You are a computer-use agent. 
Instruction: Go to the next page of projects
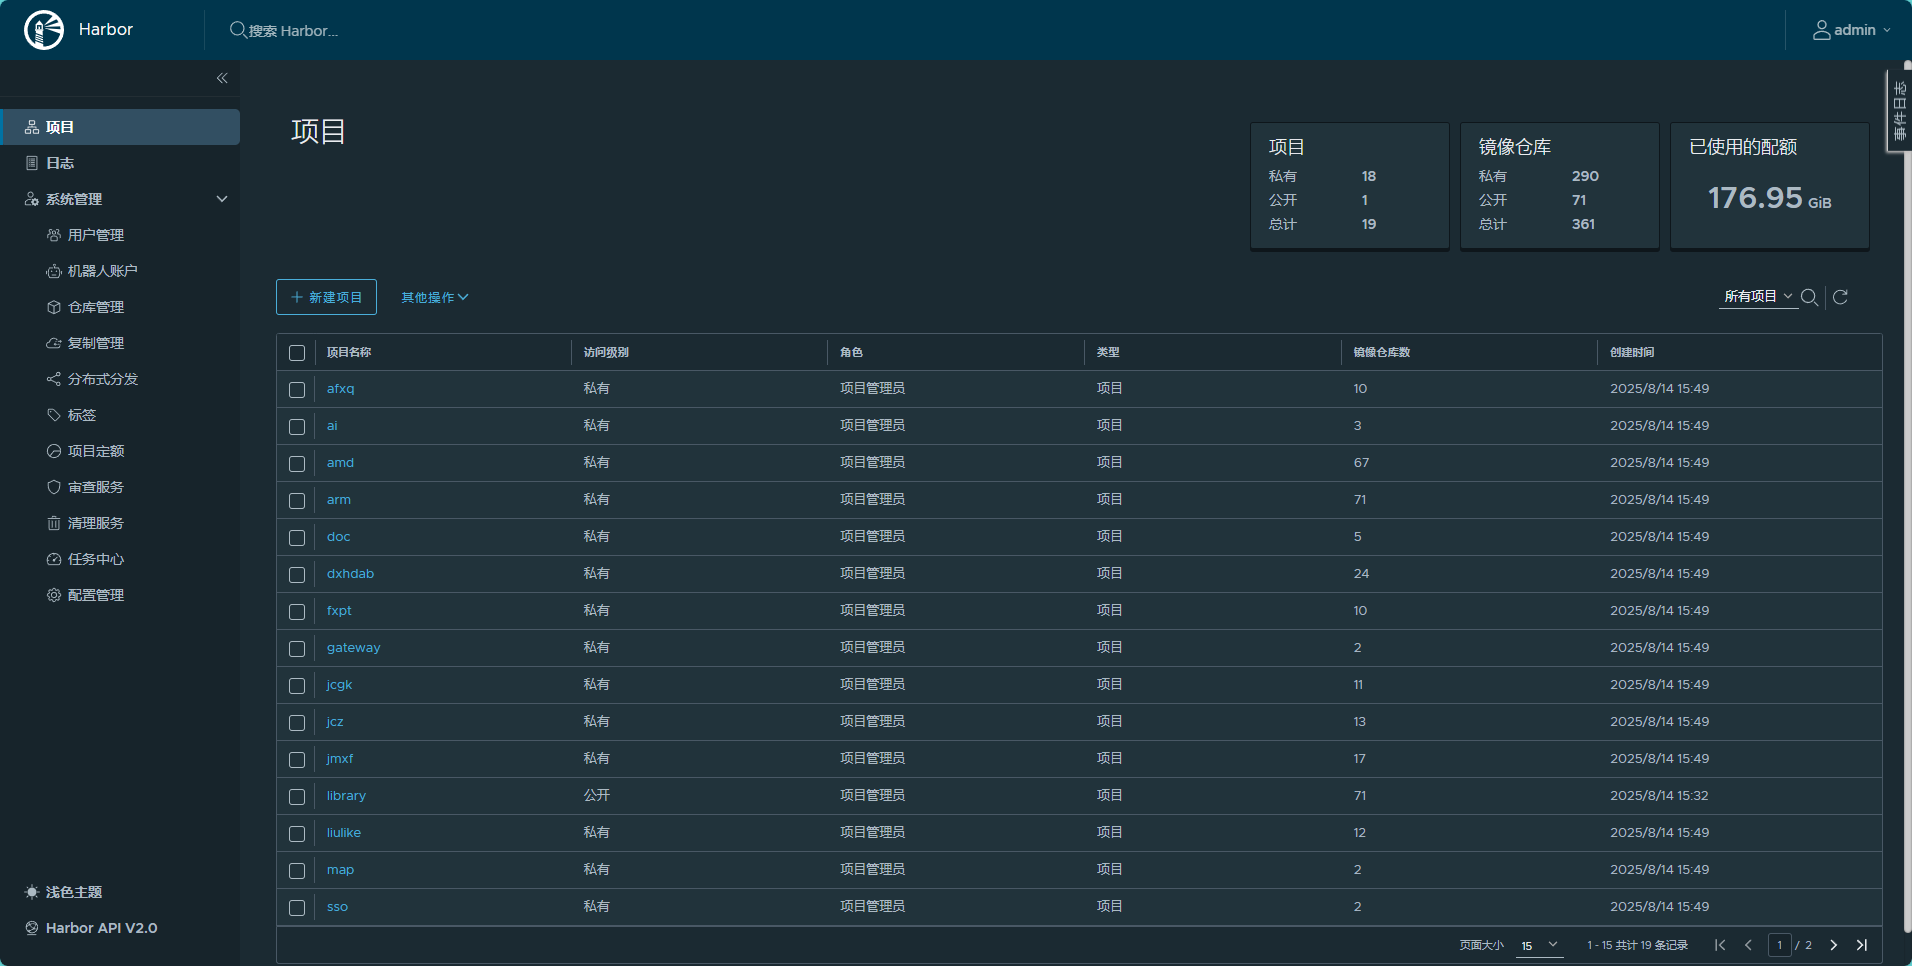pos(1833,945)
